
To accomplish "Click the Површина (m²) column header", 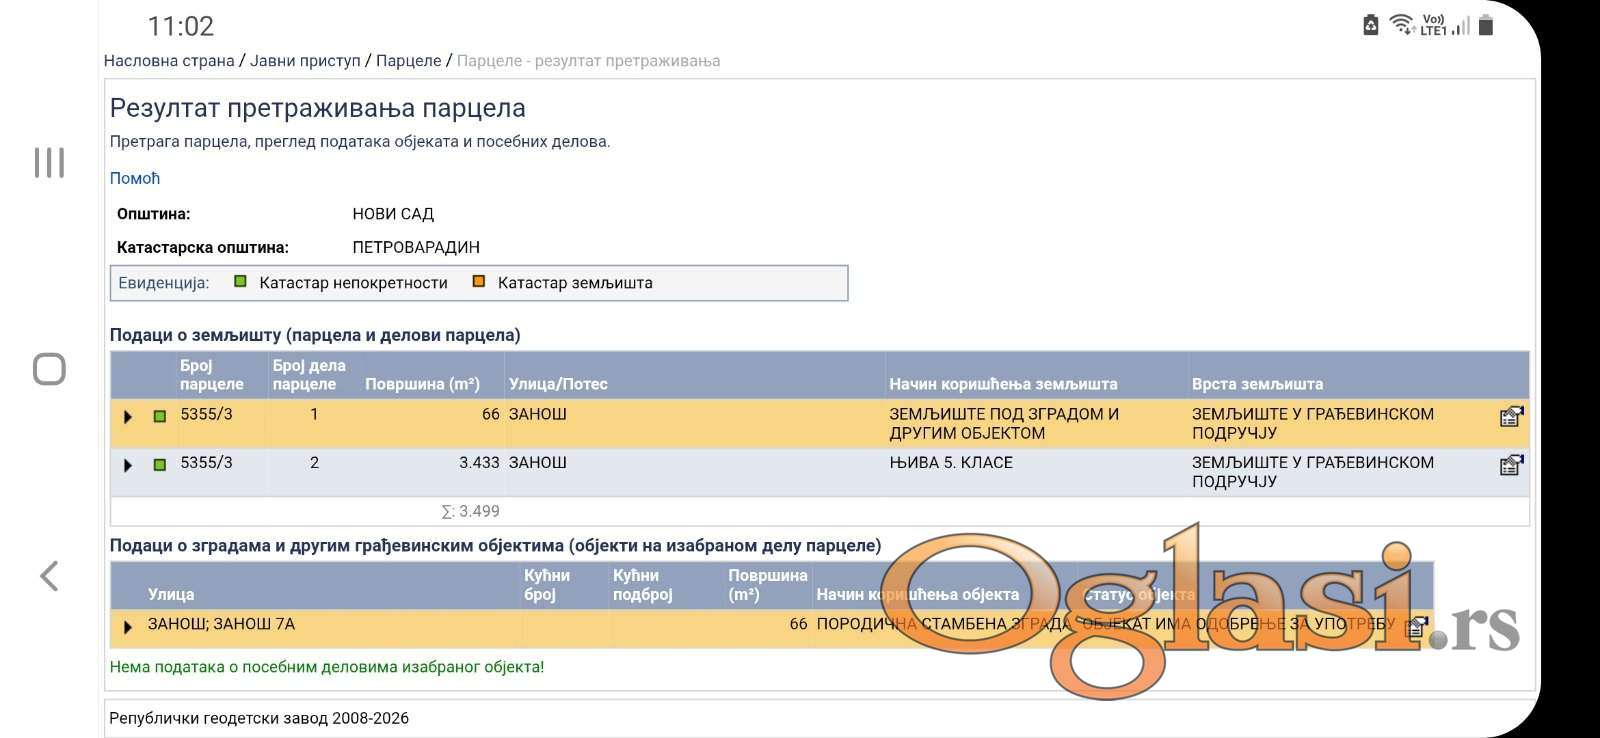I will coord(422,384).
